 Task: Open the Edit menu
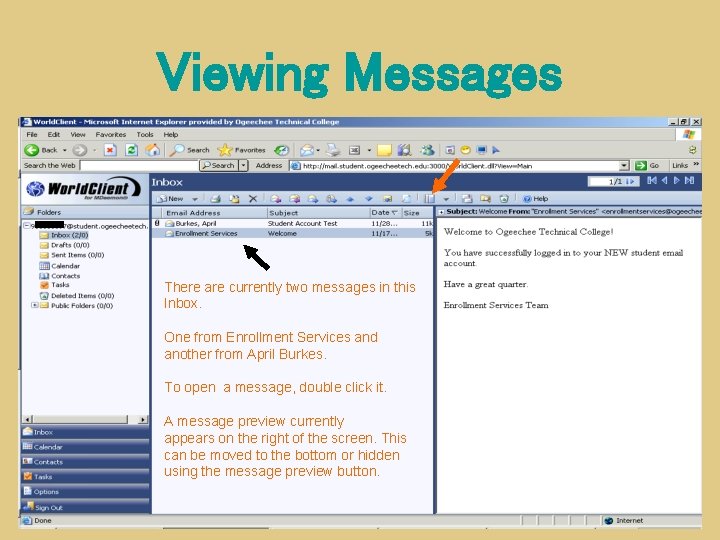[54, 135]
